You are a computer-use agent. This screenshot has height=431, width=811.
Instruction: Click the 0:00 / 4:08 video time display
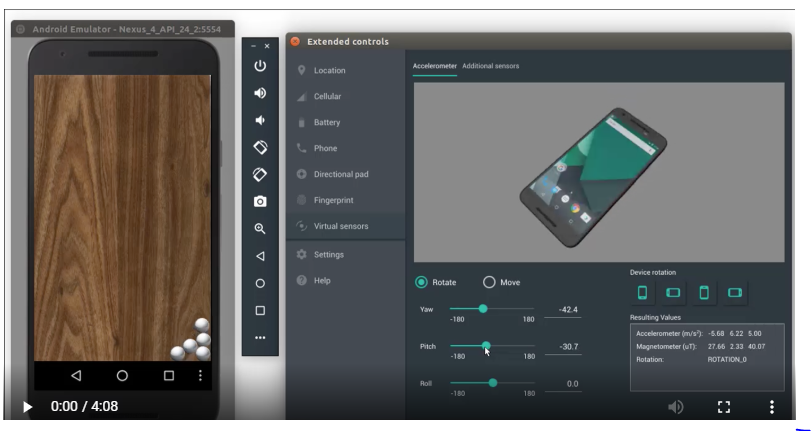click(84, 407)
